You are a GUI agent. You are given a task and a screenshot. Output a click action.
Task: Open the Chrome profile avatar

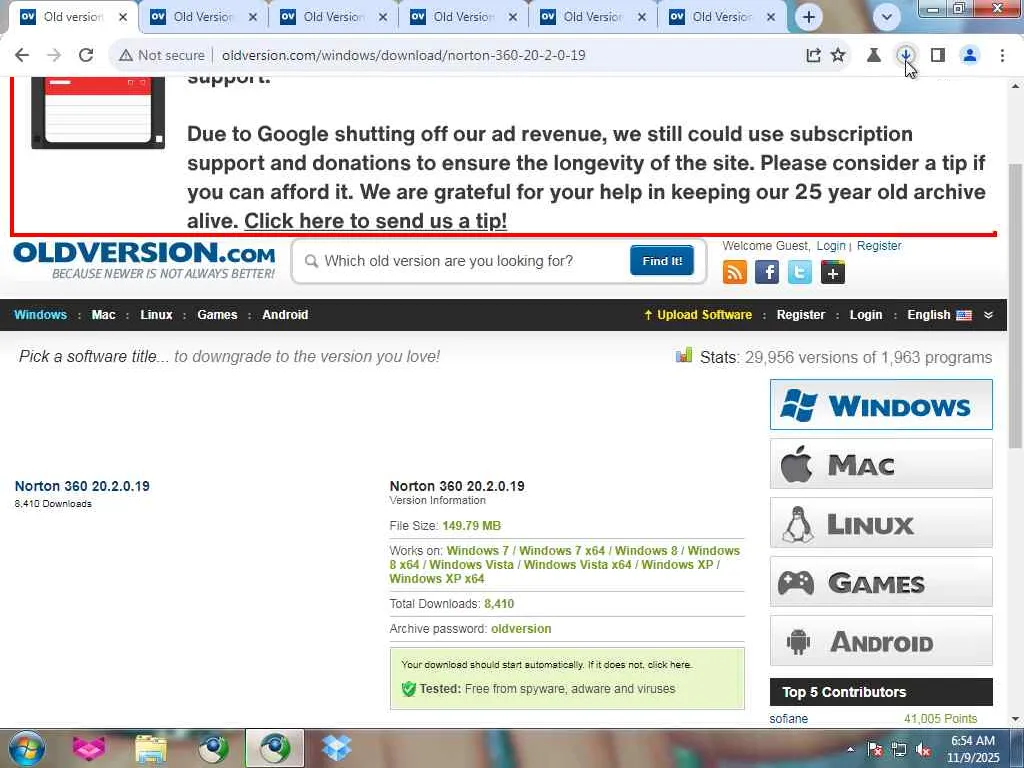(970, 56)
